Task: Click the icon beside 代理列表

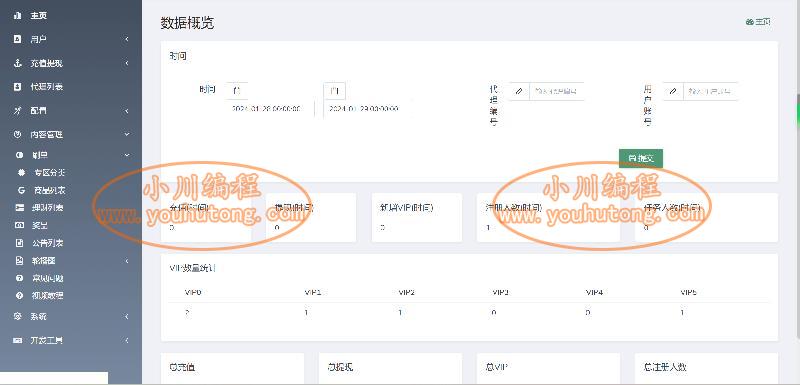Action: tap(18, 87)
